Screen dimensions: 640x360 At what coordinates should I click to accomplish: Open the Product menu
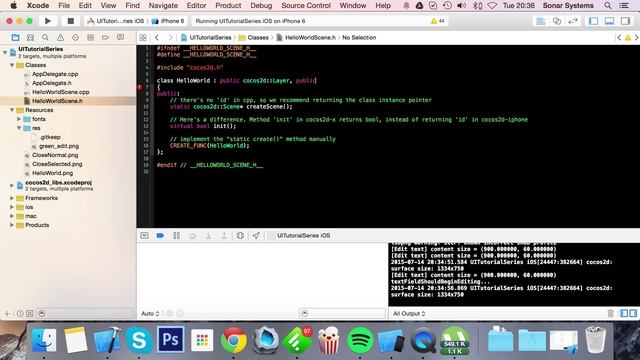(228, 6)
